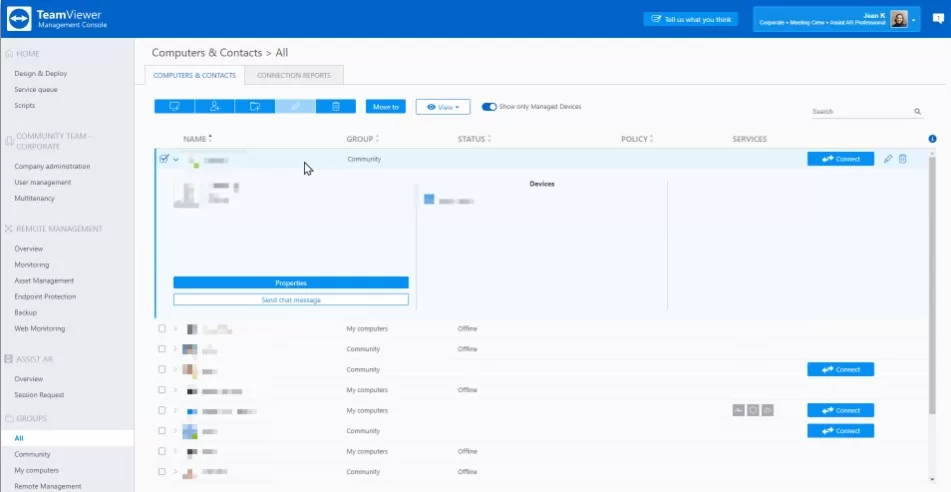Click the add contact toolbar icon

pyautogui.click(x=214, y=106)
